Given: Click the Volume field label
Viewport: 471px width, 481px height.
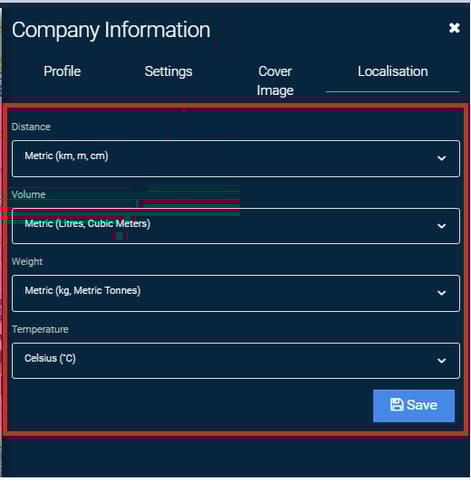Looking at the screenshot, I should tap(29, 194).
